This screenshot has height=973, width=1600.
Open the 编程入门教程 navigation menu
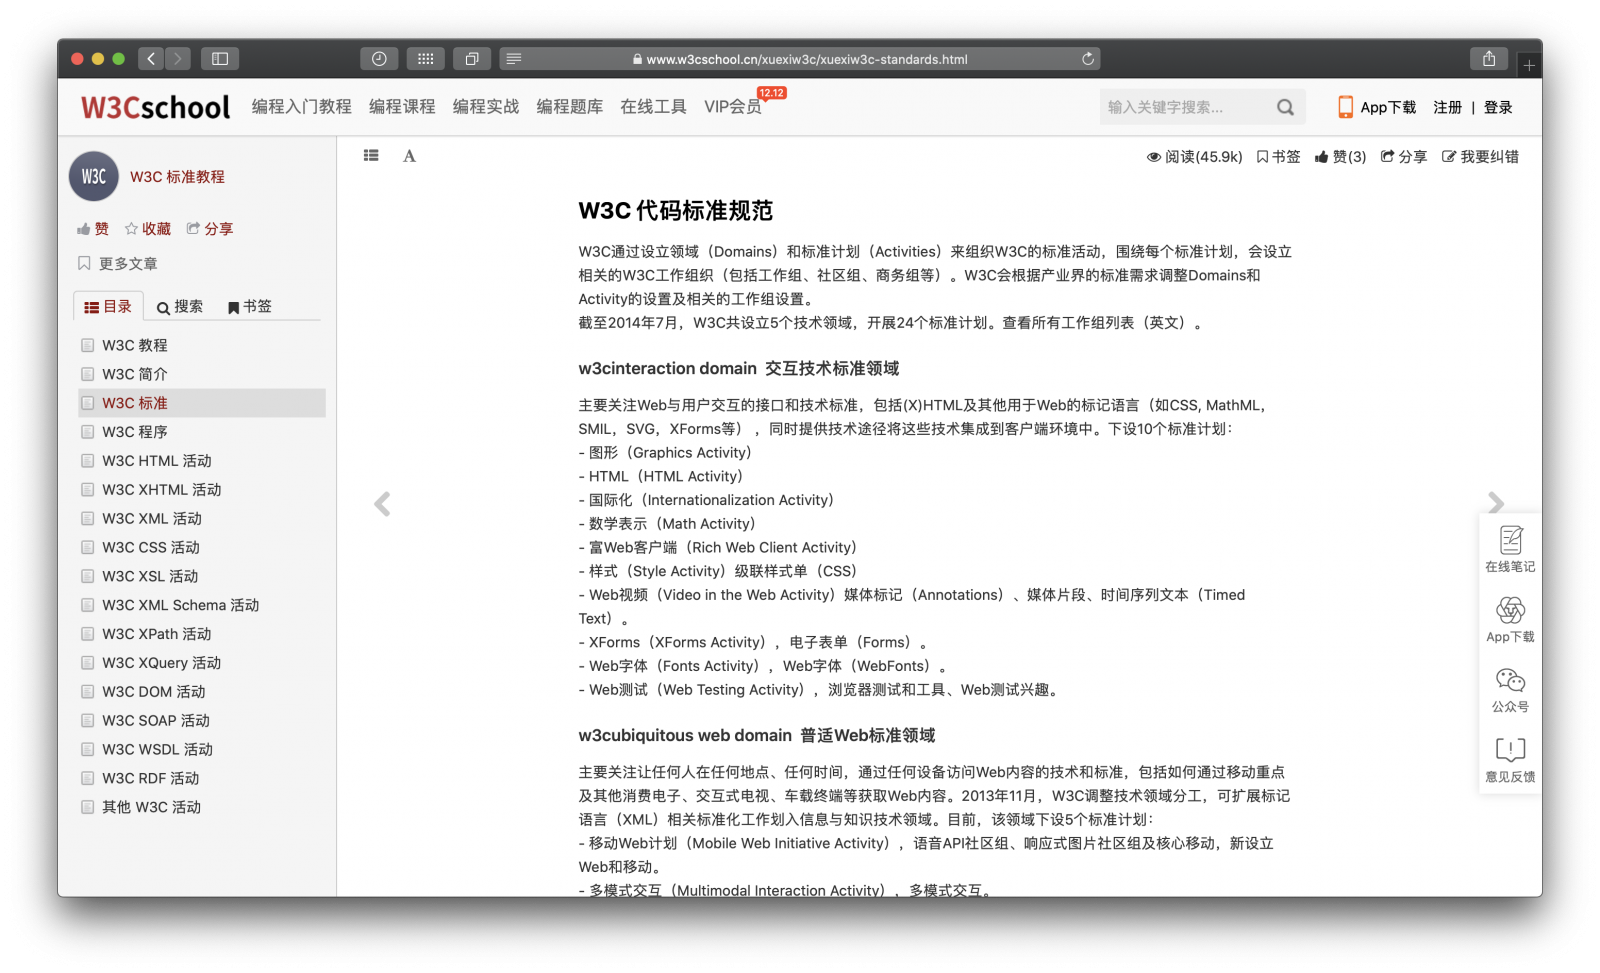[301, 107]
